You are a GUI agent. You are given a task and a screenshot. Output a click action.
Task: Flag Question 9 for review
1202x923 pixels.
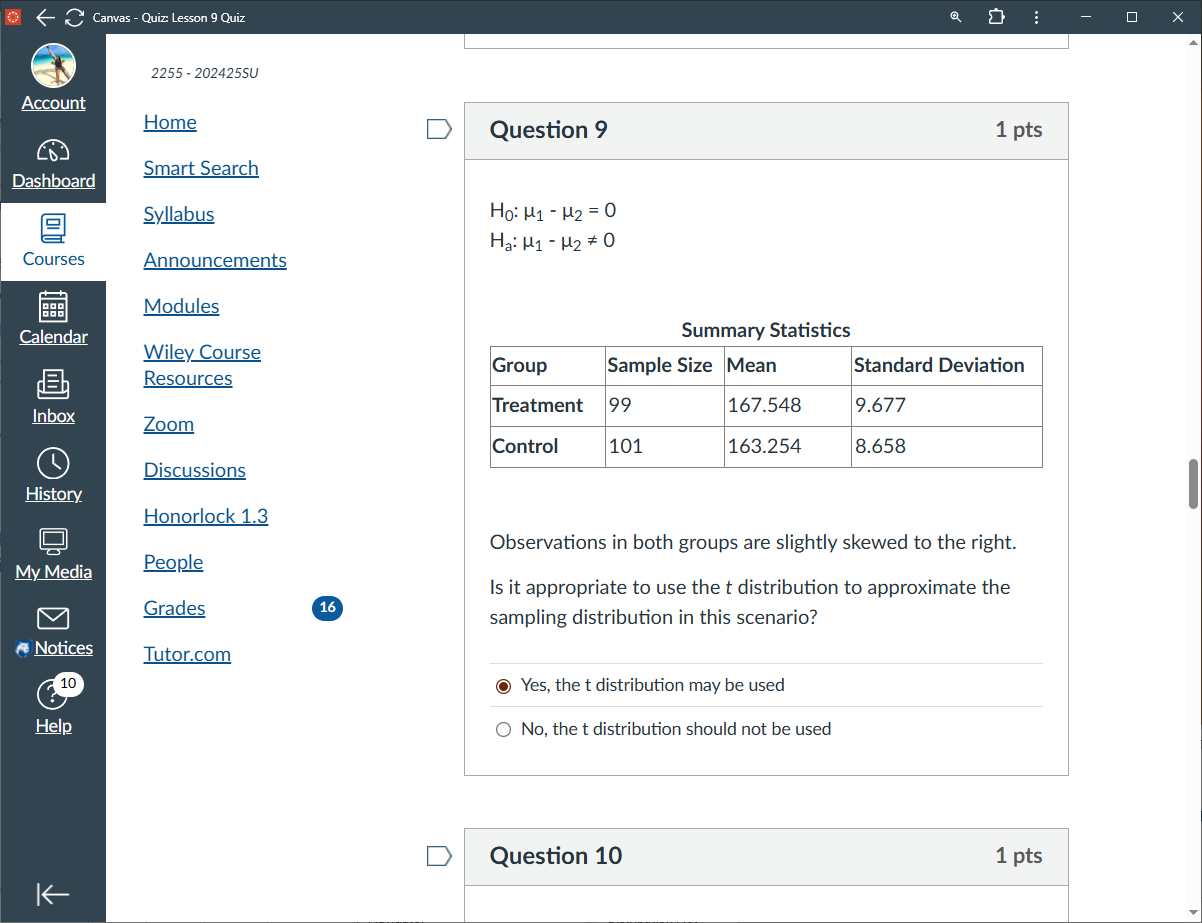pyautogui.click(x=438, y=128)
